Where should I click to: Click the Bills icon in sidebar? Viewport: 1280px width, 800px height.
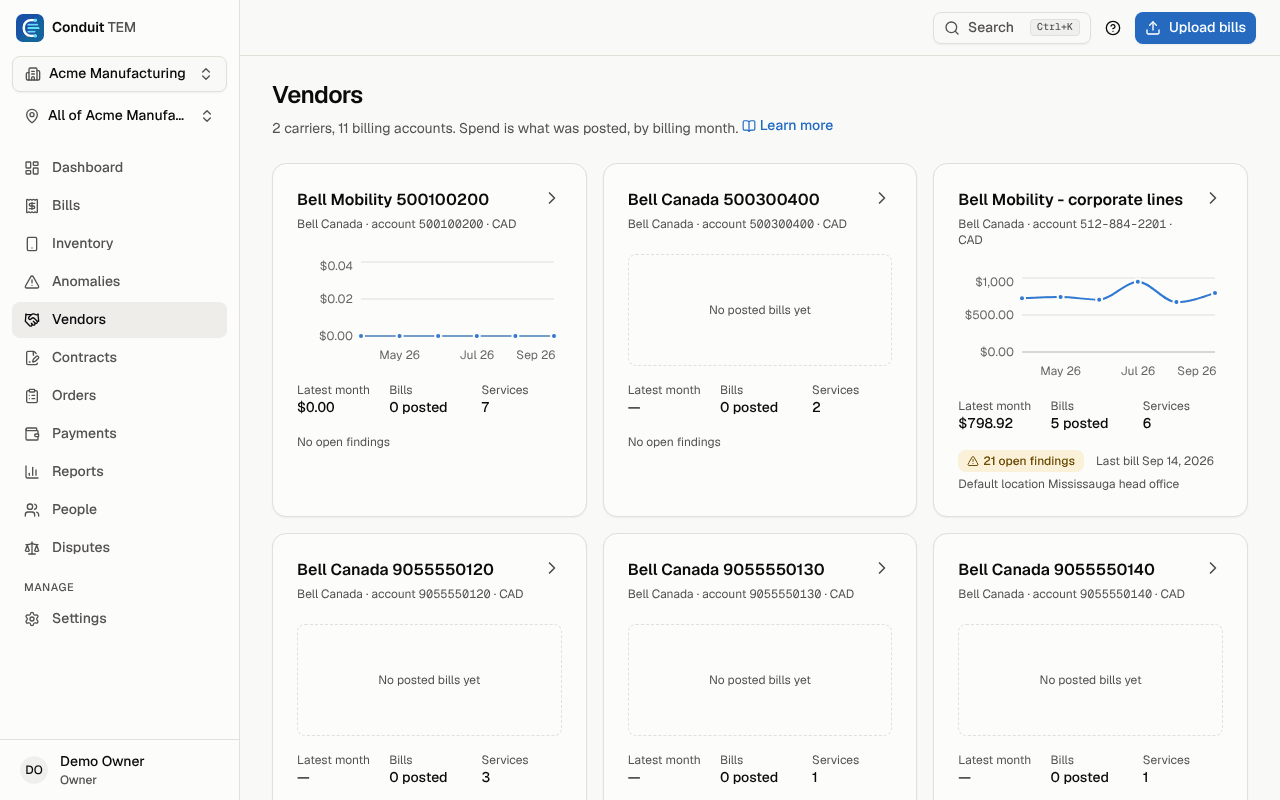(32, 206)
